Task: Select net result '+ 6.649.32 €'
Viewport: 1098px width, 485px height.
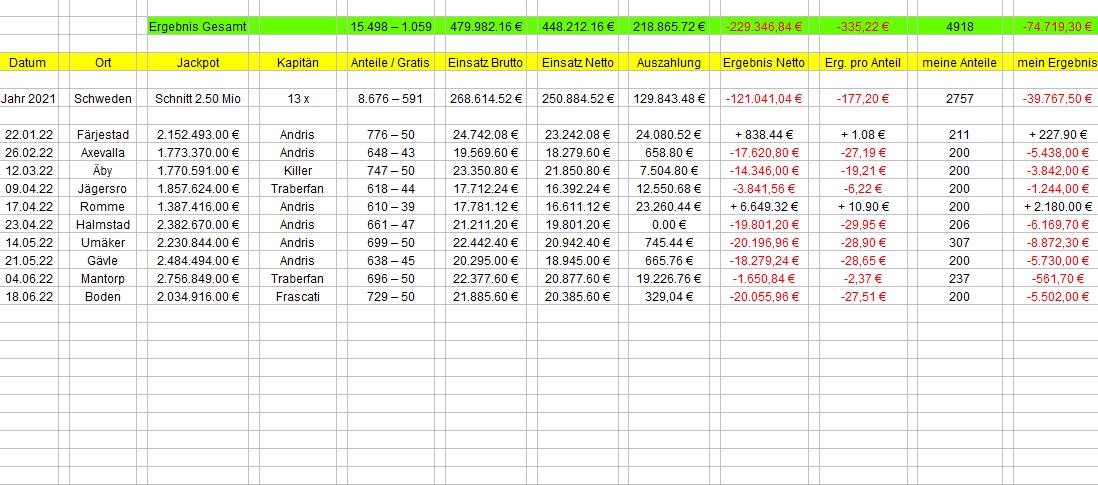Action: pyautogui.click(x=763, y=206)
